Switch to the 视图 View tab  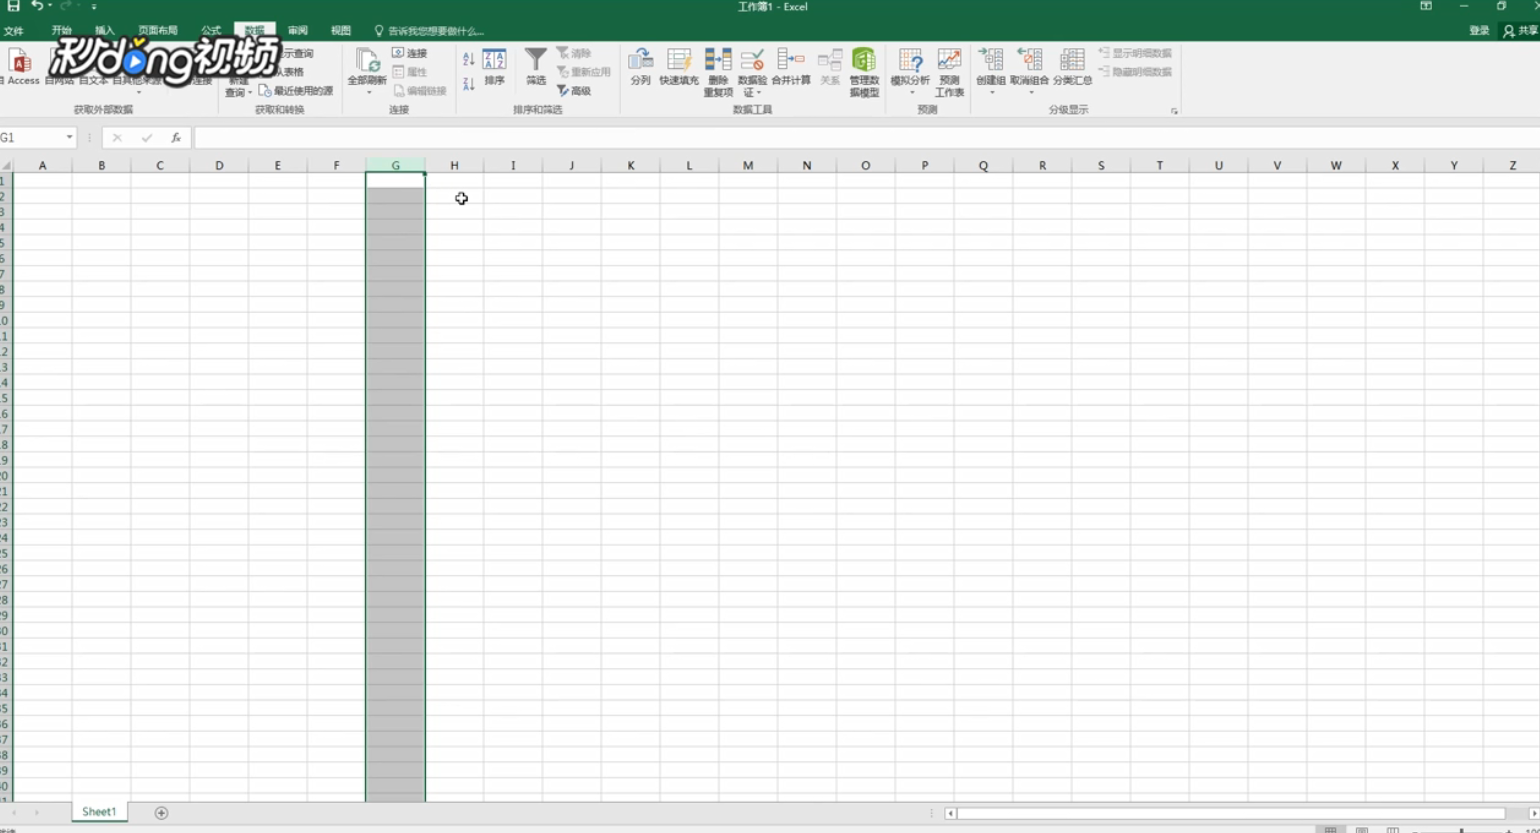(341, 31)
